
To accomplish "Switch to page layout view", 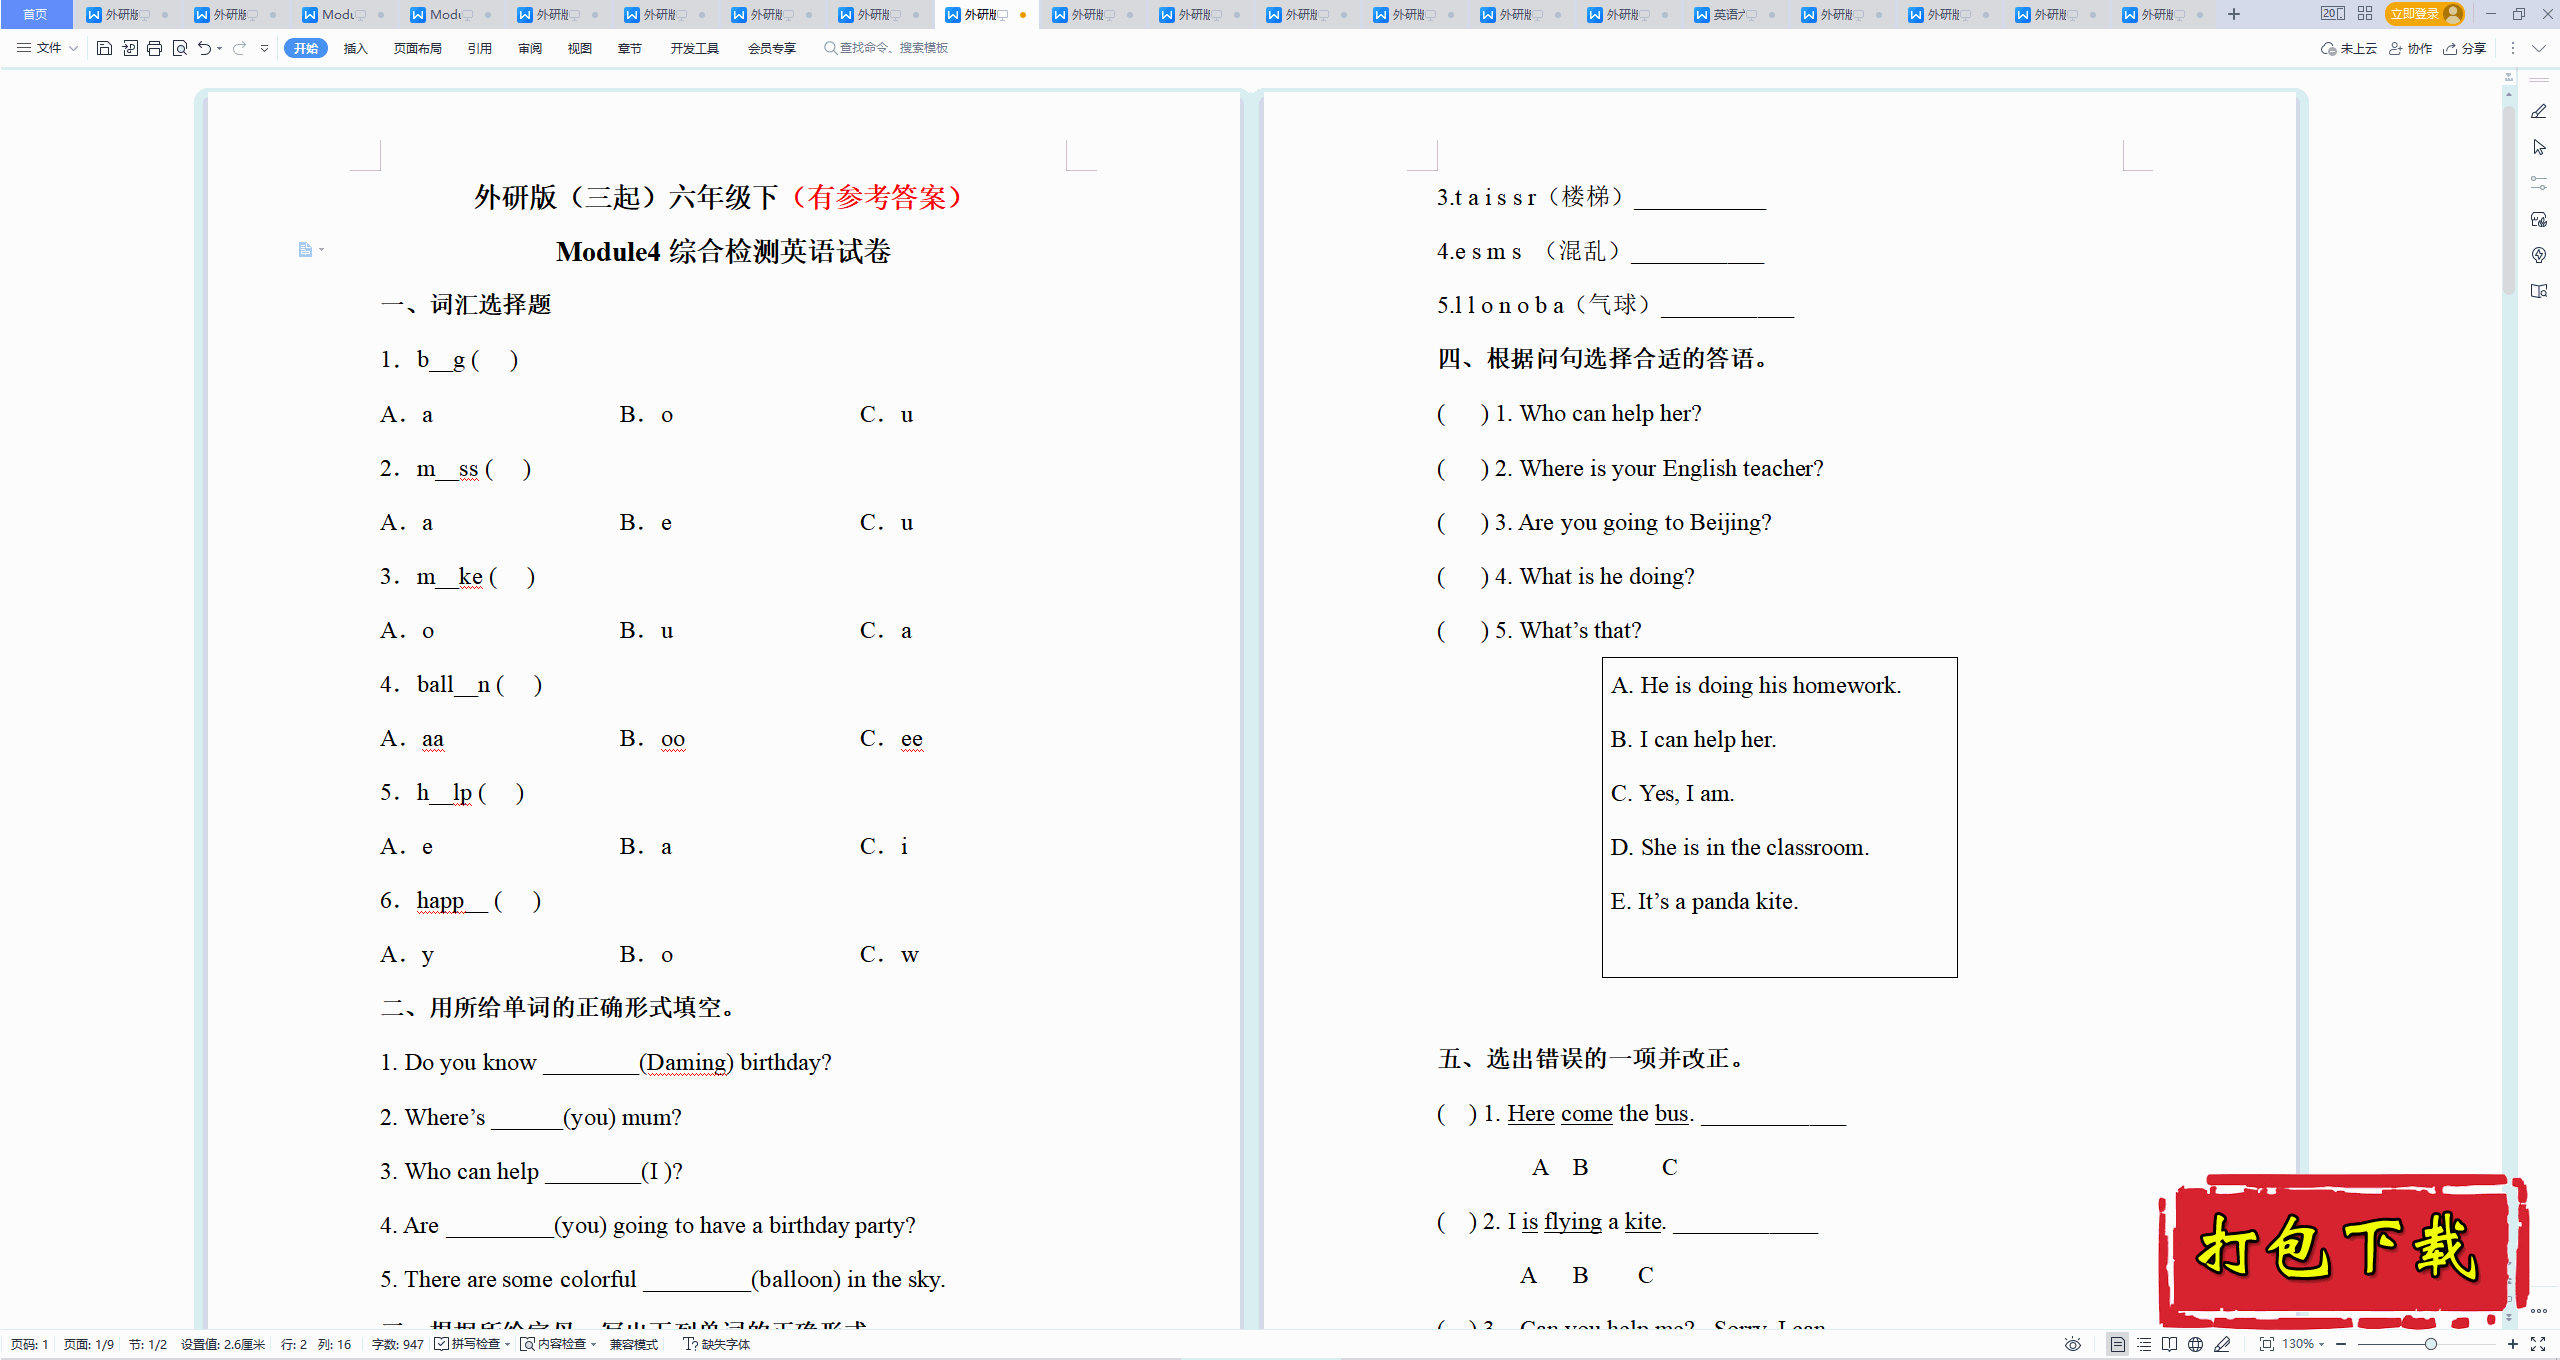I will coord(2117,1344).
